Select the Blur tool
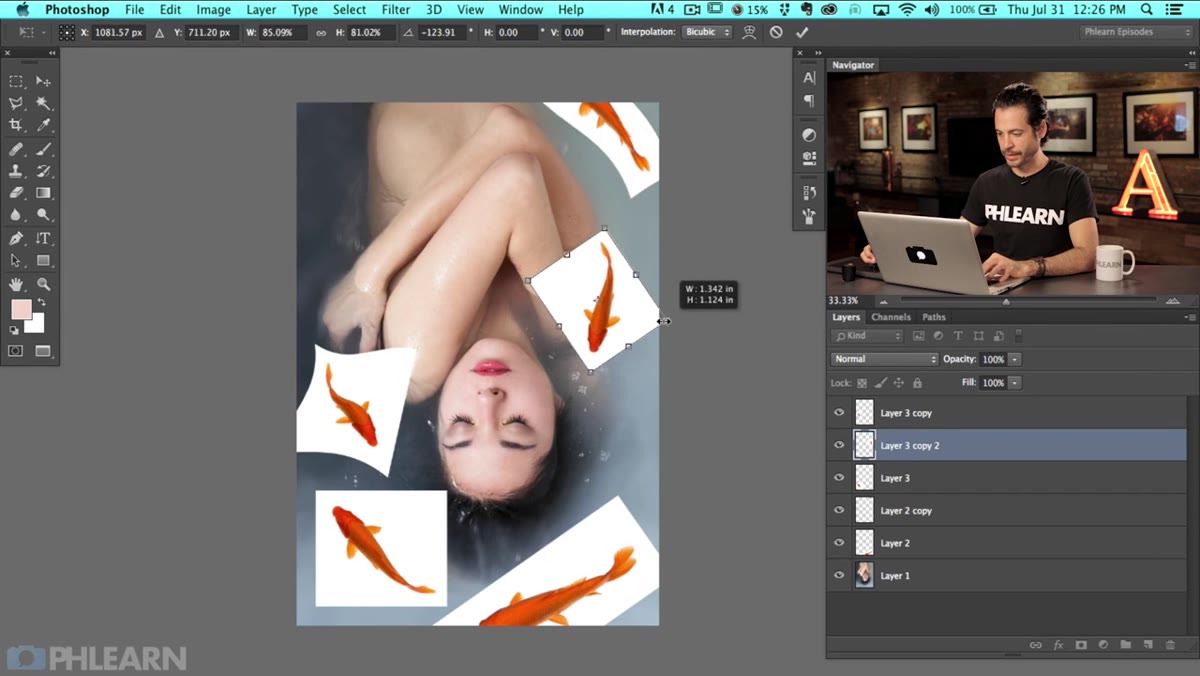1200x676 pixels. pos(16,215)
